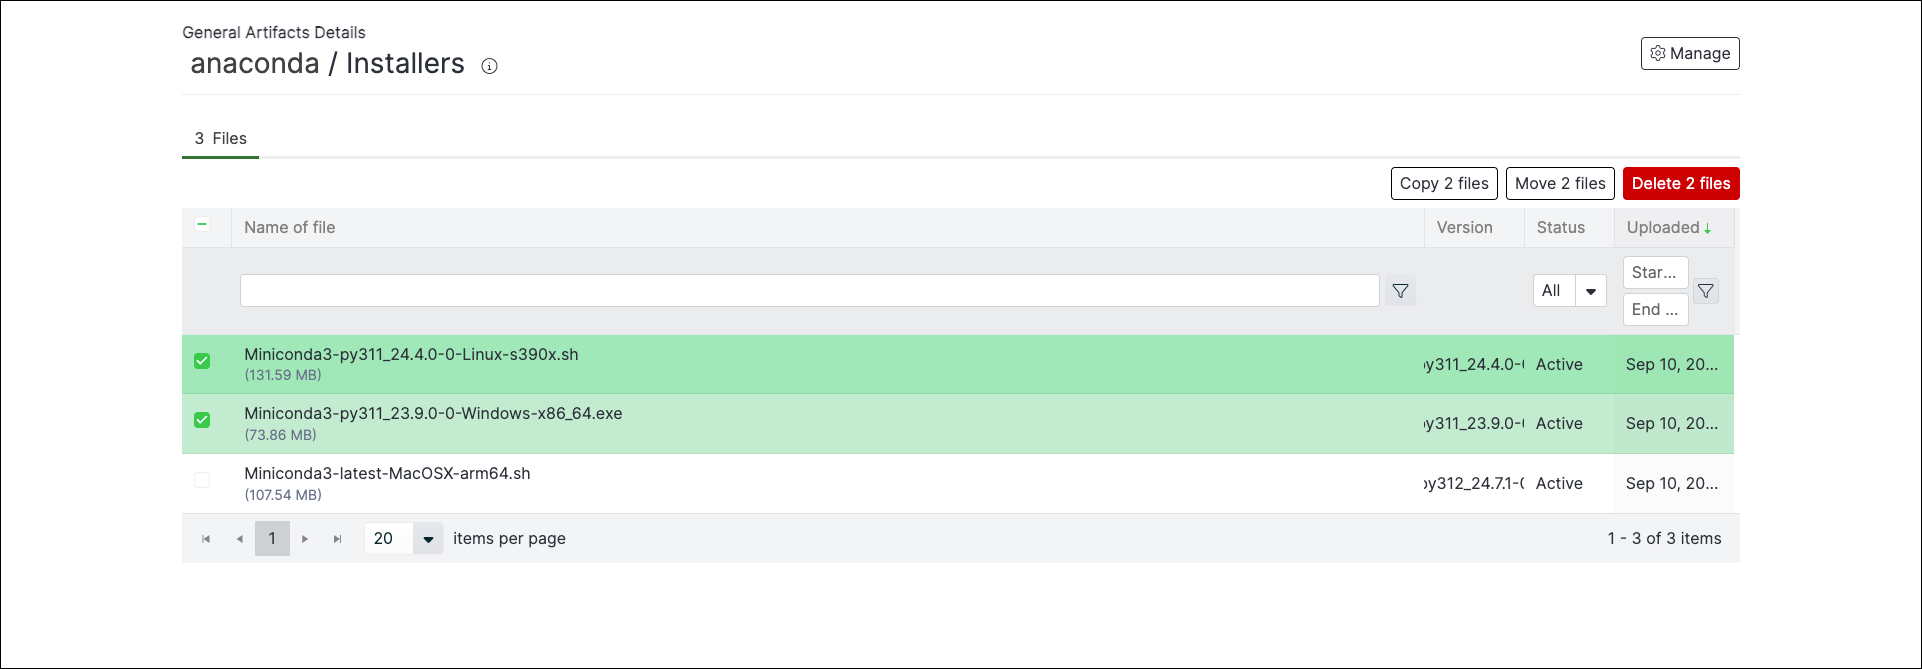This screenshot has height=669, width=1922.
Task: Click Copy 2 files button
Action: point(1444,183)
